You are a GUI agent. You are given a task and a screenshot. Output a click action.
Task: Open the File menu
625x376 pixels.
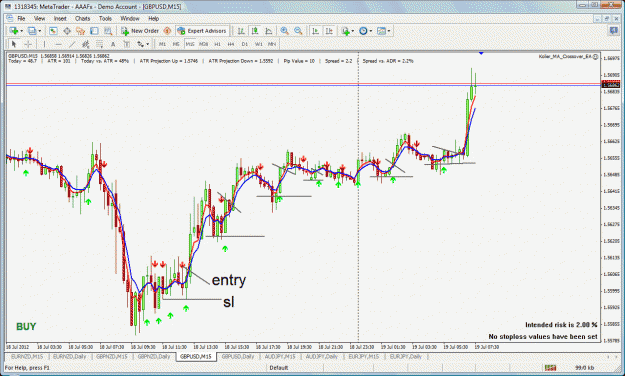point(21,18)
